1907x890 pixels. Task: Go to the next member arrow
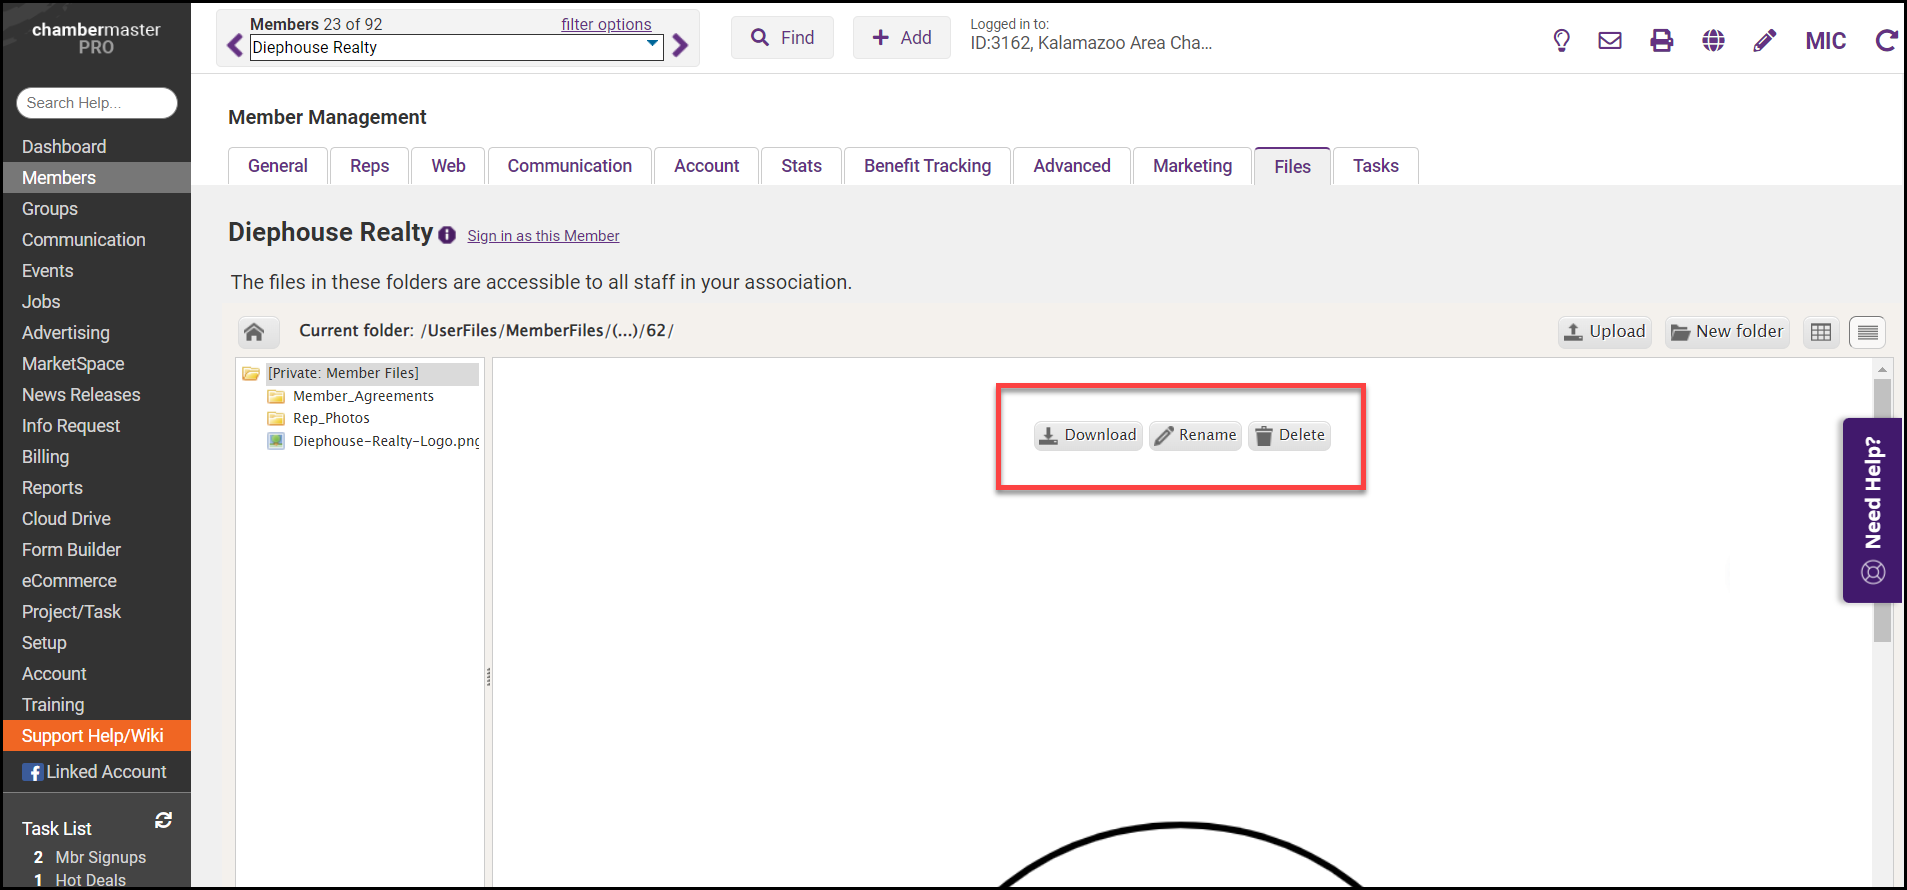click(680, 46)
